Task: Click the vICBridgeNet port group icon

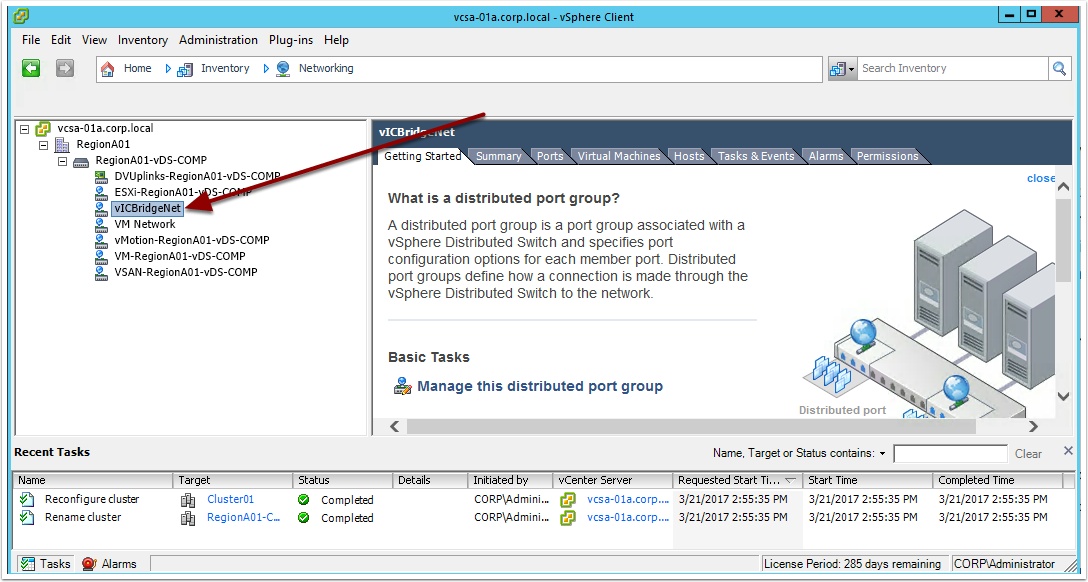Action: pyautogui.click(x=101, y=208)
